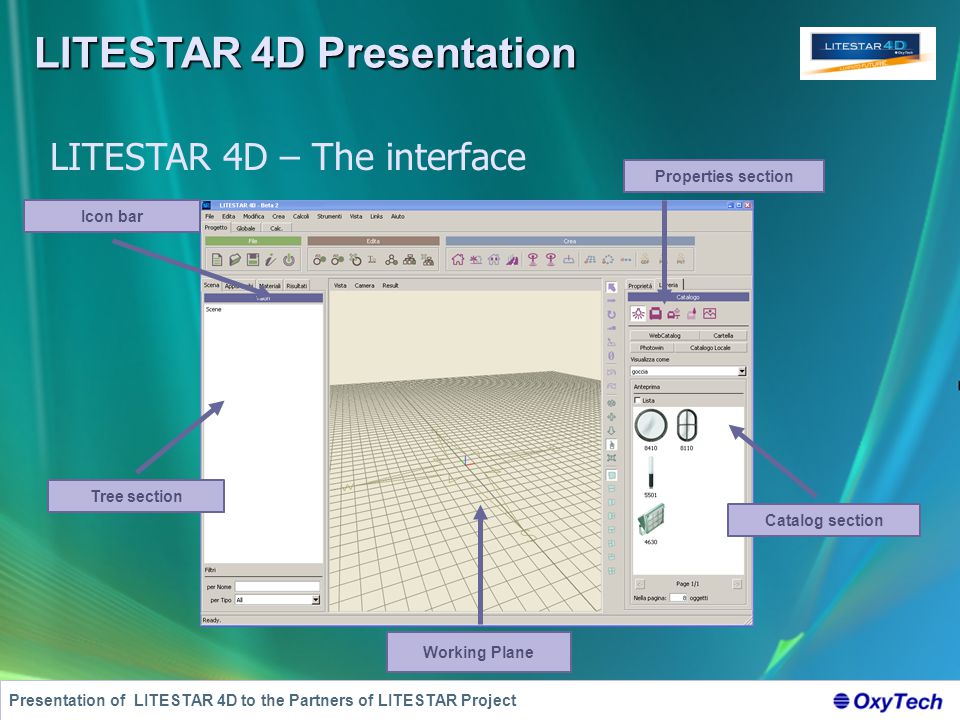Click the floppy disk save icon

(252, 260)
